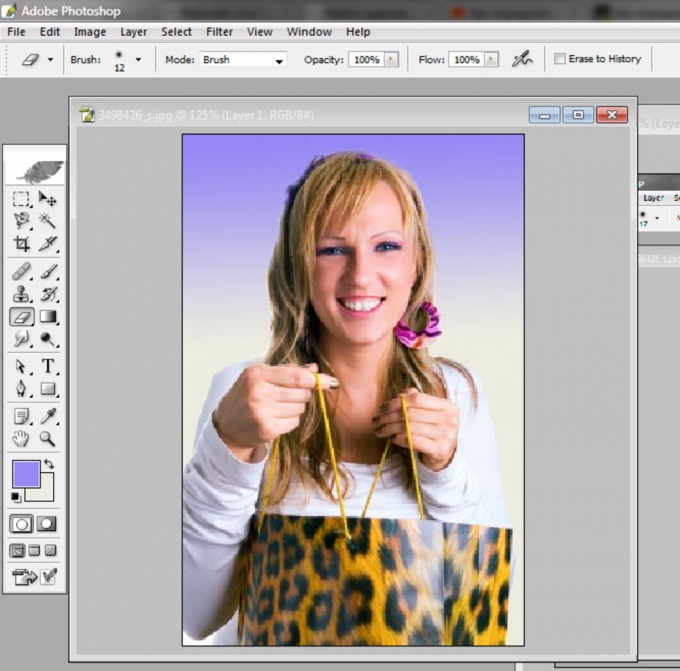Viewport: 680px width, 671px height.
Task: Maximize the 3498426_s.jpg document window
Action: coord(578,115)
